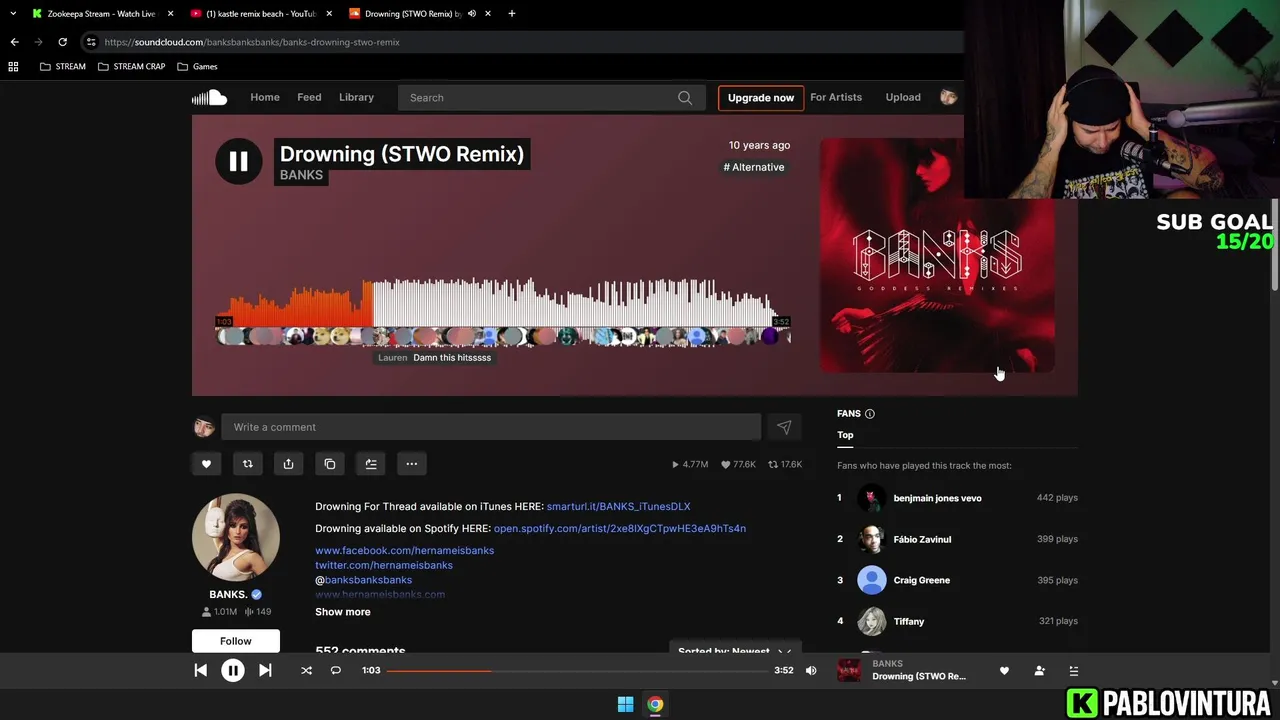Add track to Next up via queue icon
This screenshot has height=720, width=1280.
[370, 464]
